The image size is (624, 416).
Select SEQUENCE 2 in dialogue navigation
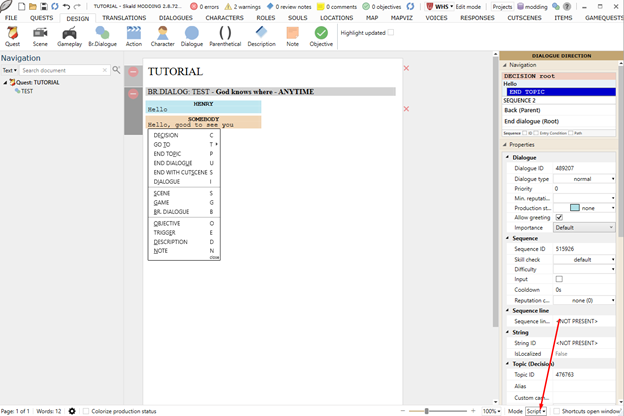tap(559, 100)
